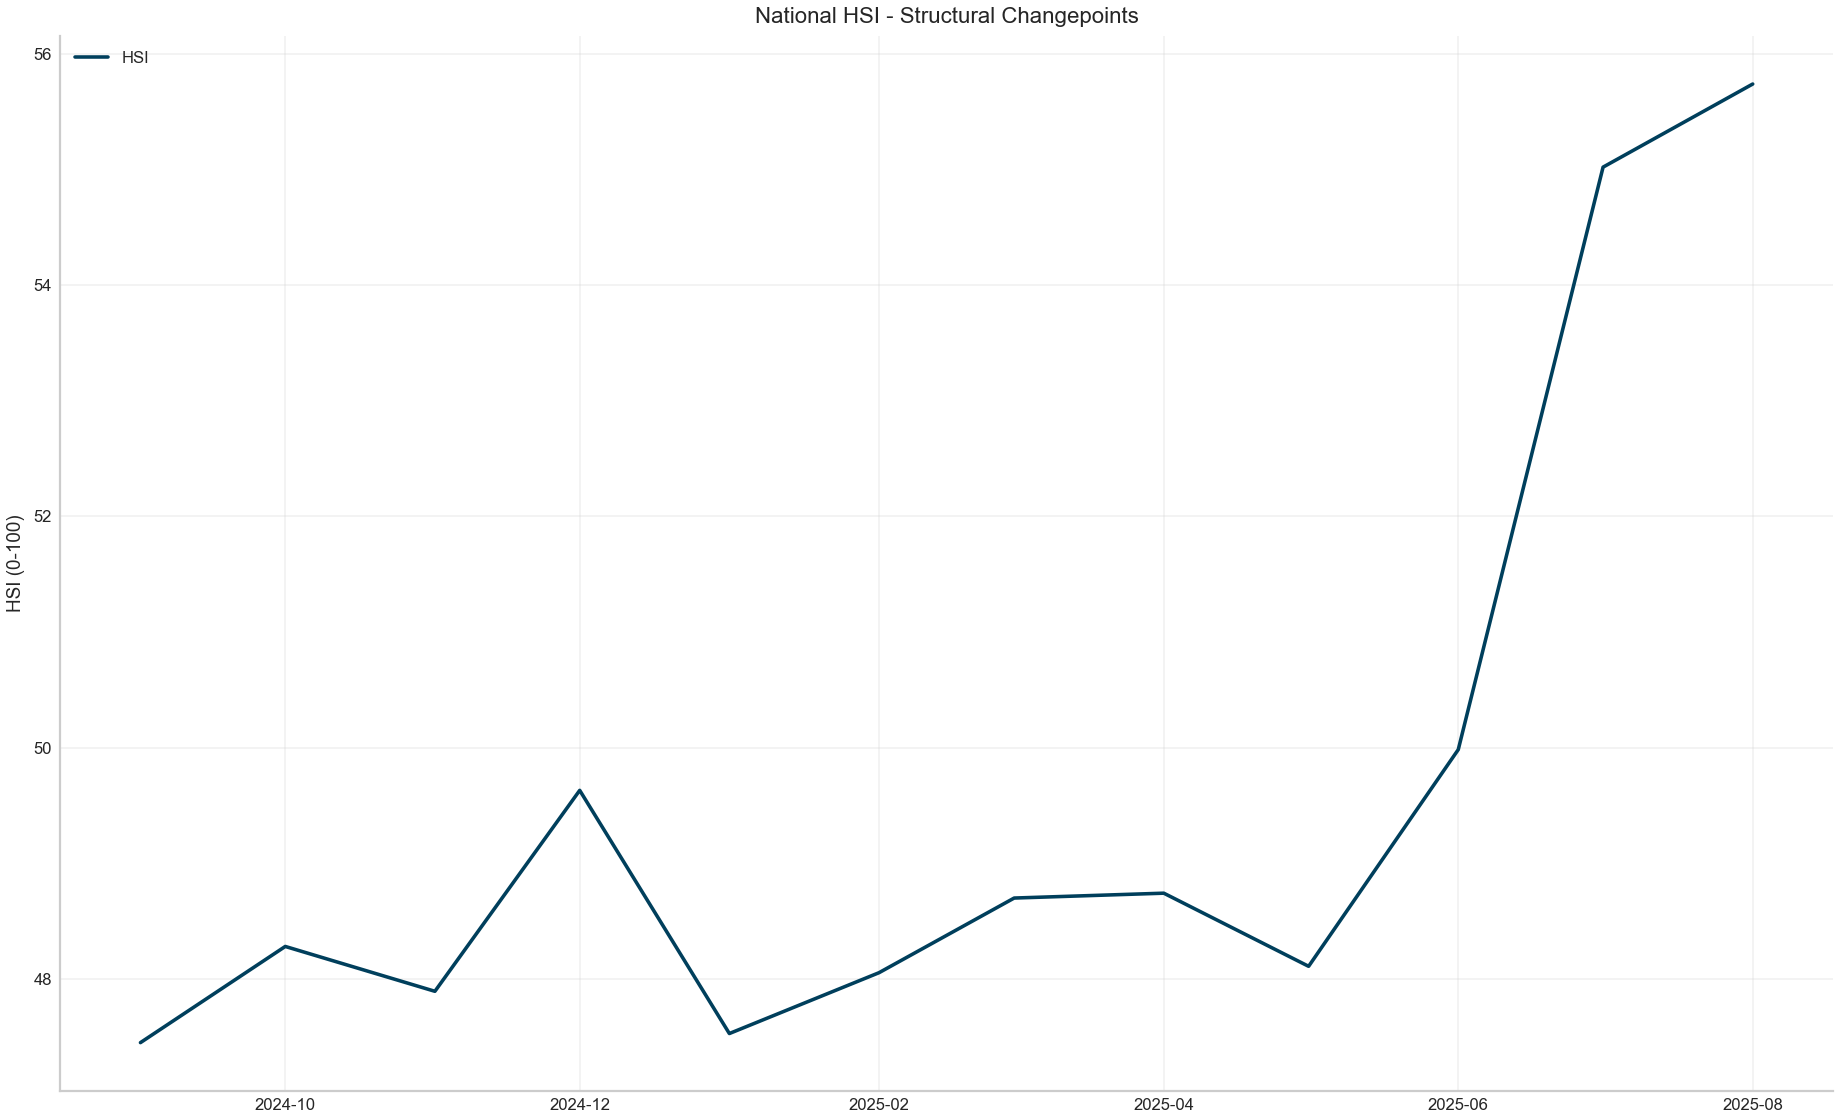1840x1120 pixels.
Task: Select the HSI legend text label
Action: pos(135,57)
